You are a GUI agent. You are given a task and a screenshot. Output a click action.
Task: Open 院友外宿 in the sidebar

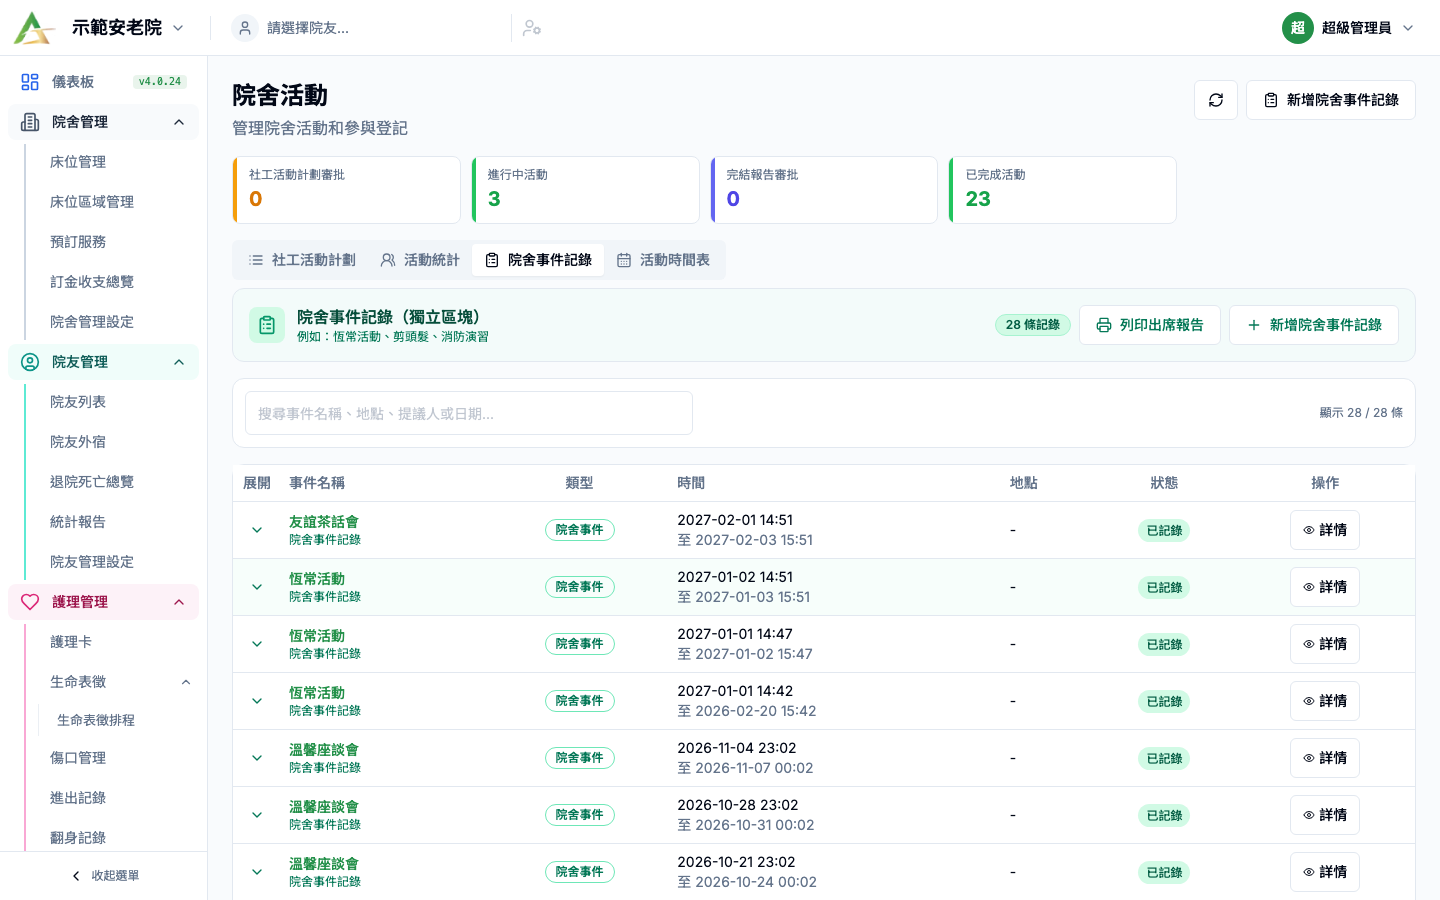click(78, 442)
